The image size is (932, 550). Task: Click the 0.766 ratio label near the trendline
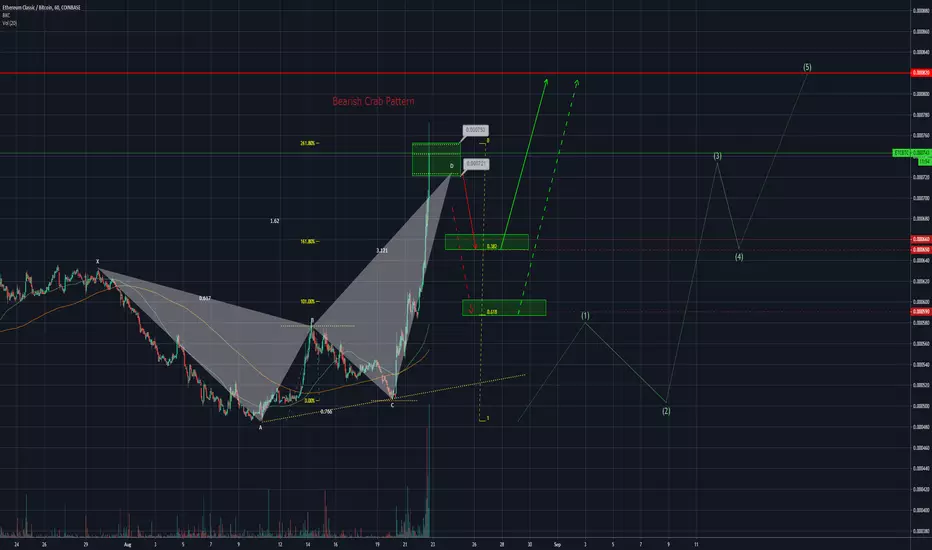point(326,411)
